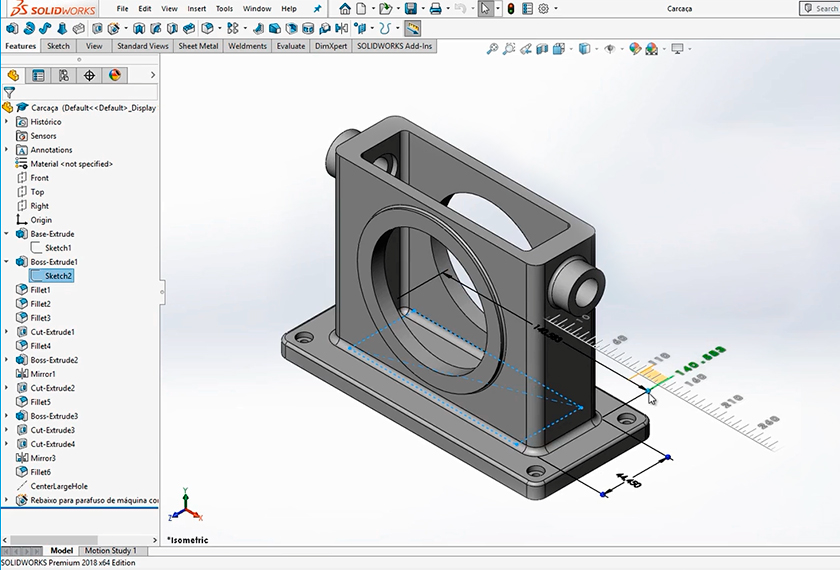Open the Insert menu

pyautogui.click(x=197, y=9)
